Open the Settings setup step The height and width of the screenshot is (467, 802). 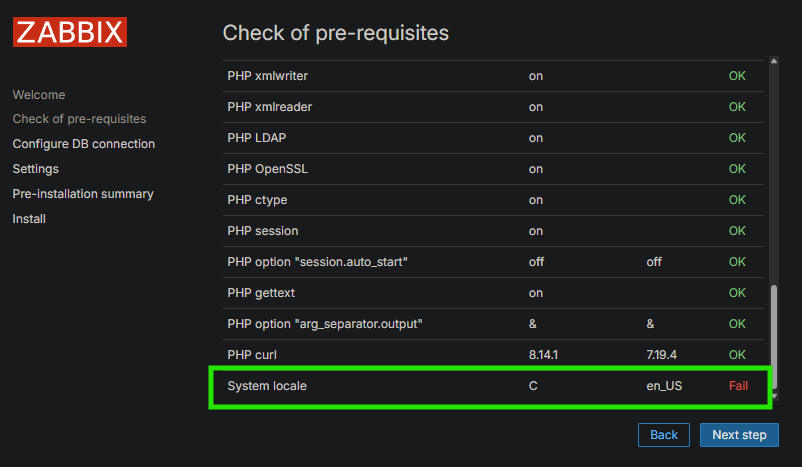click(36, 169)
